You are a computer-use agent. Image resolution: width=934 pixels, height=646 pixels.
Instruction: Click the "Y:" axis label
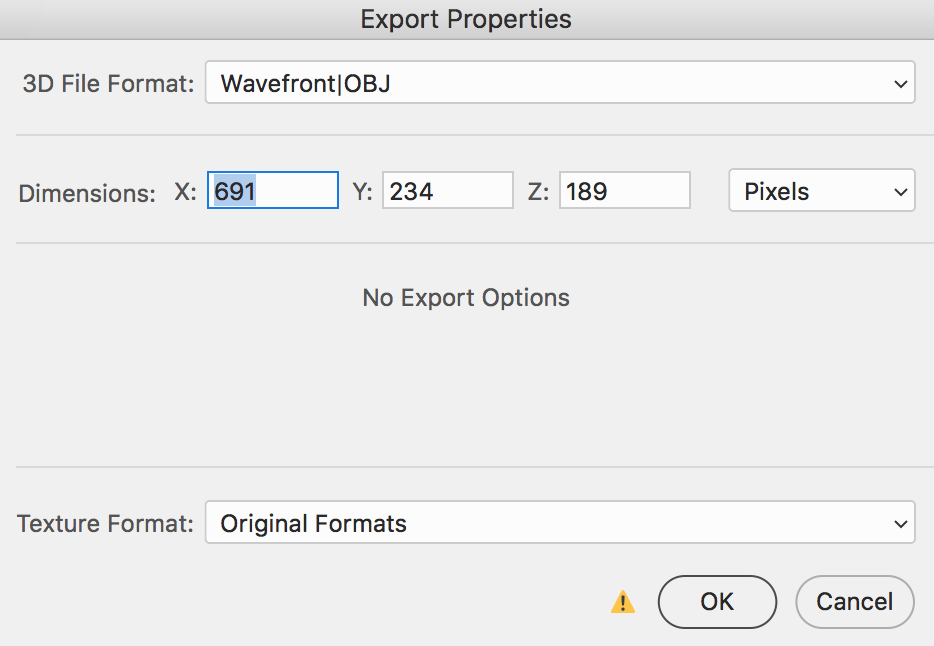pos(362,192)
